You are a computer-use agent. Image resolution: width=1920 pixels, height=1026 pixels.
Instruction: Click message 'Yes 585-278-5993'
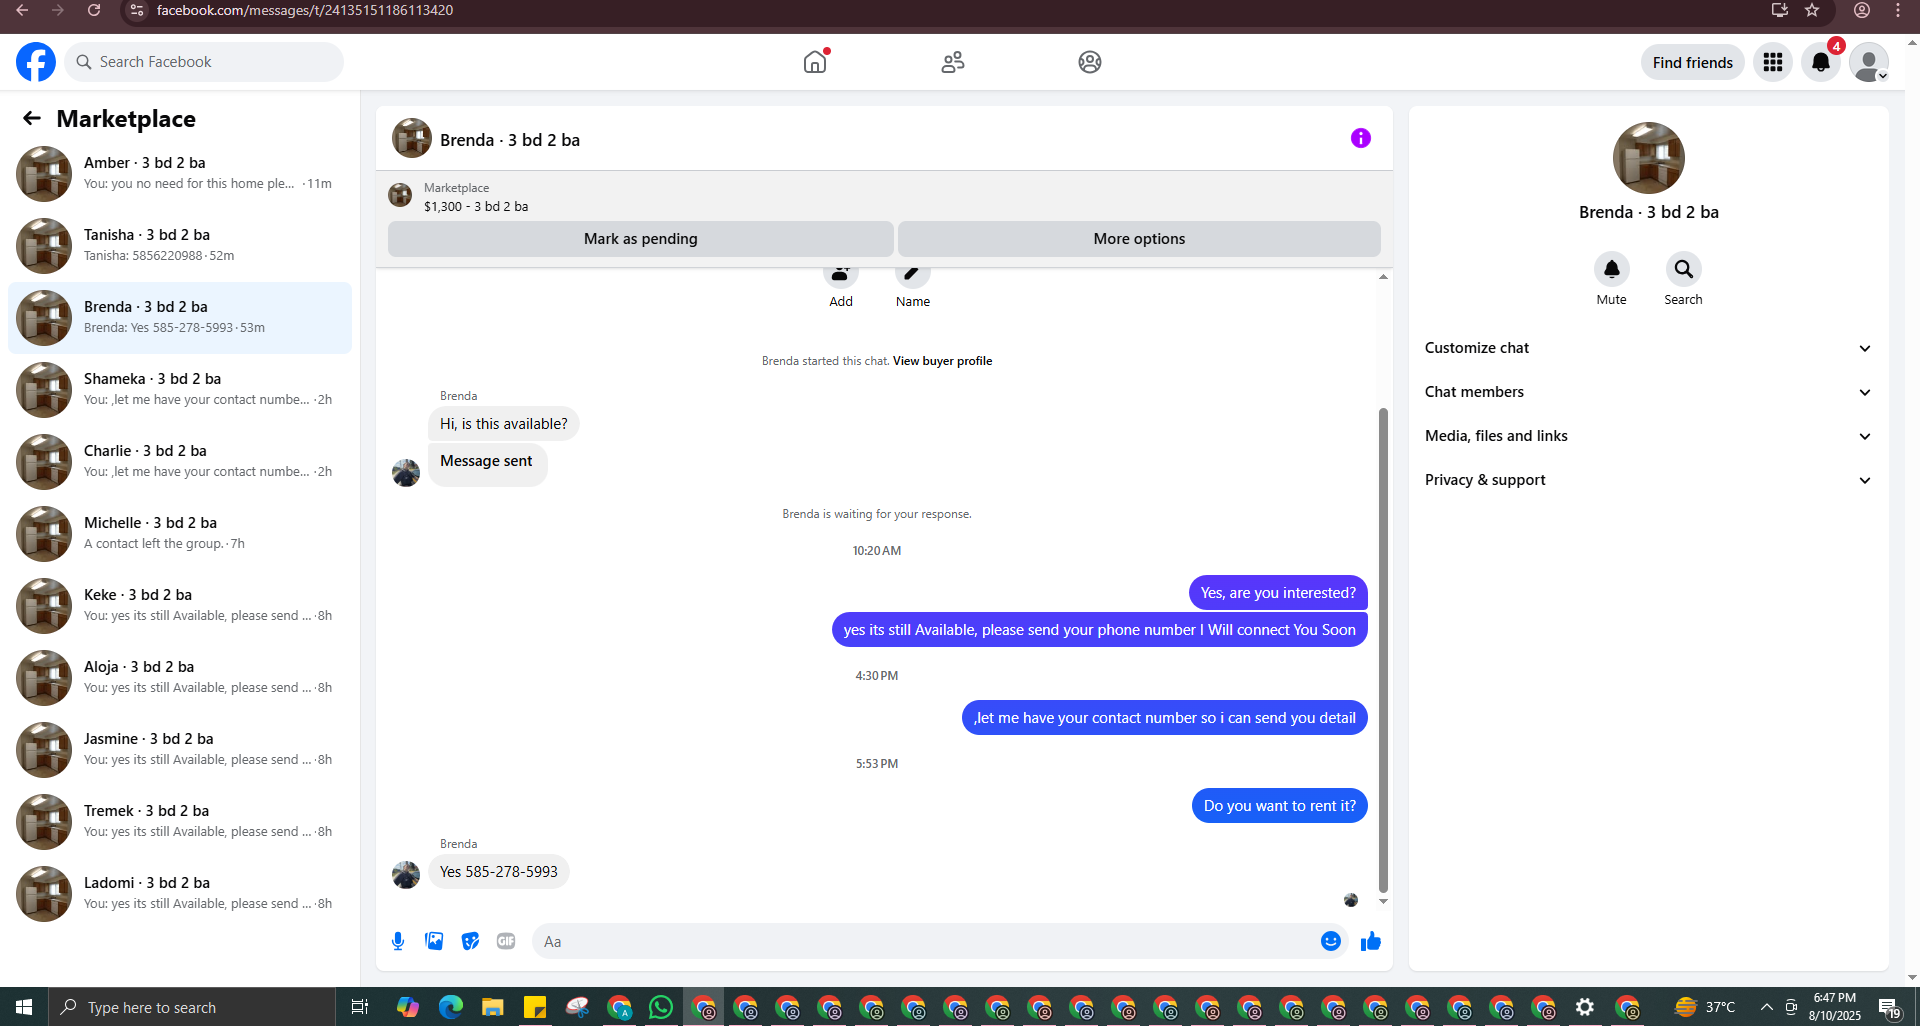(x=499, y=872)
